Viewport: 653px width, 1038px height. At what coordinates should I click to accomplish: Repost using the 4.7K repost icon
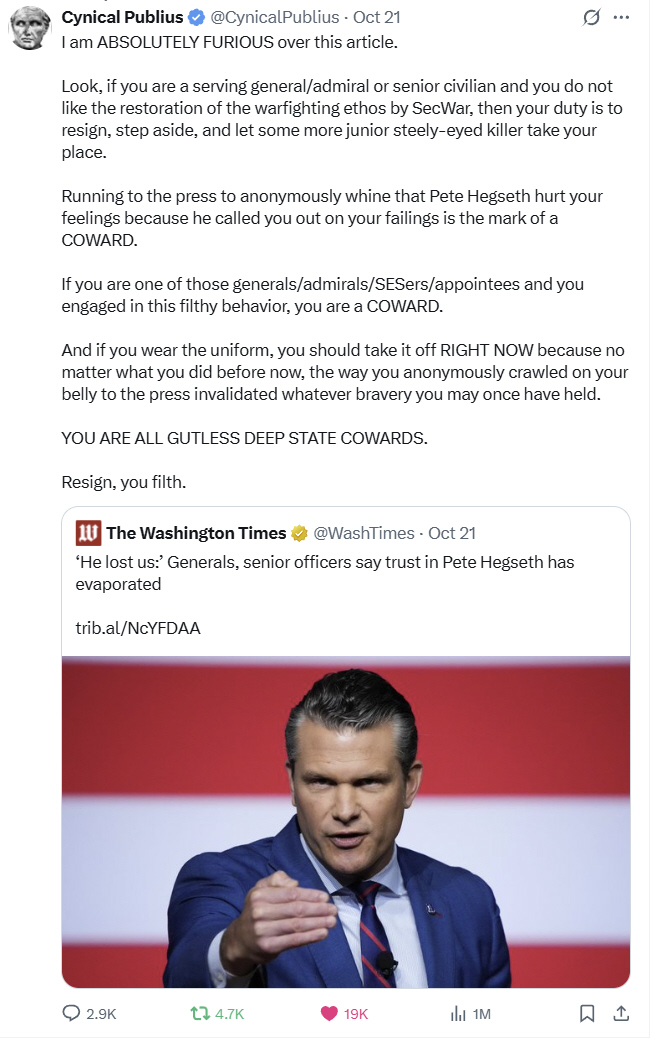(x=200, y=1013)
